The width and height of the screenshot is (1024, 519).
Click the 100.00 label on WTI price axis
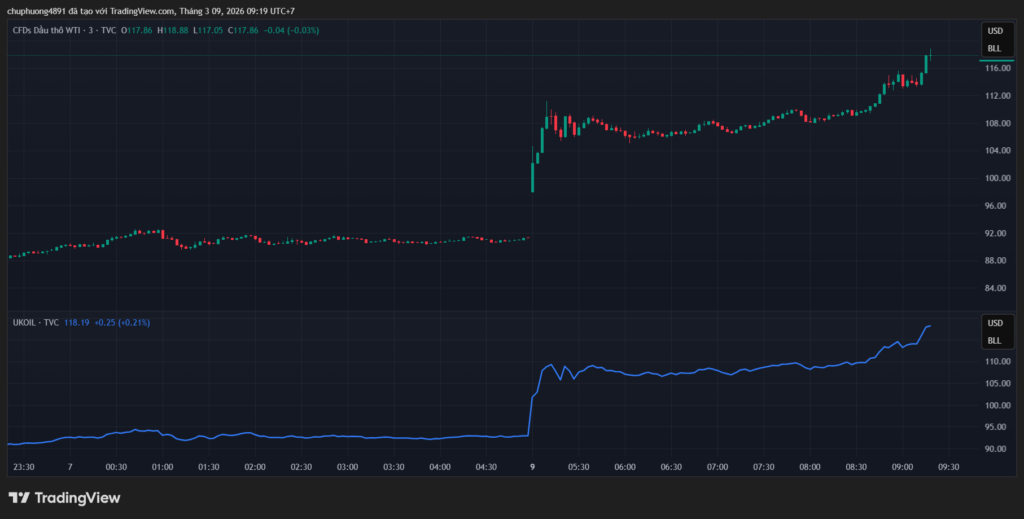995,178
